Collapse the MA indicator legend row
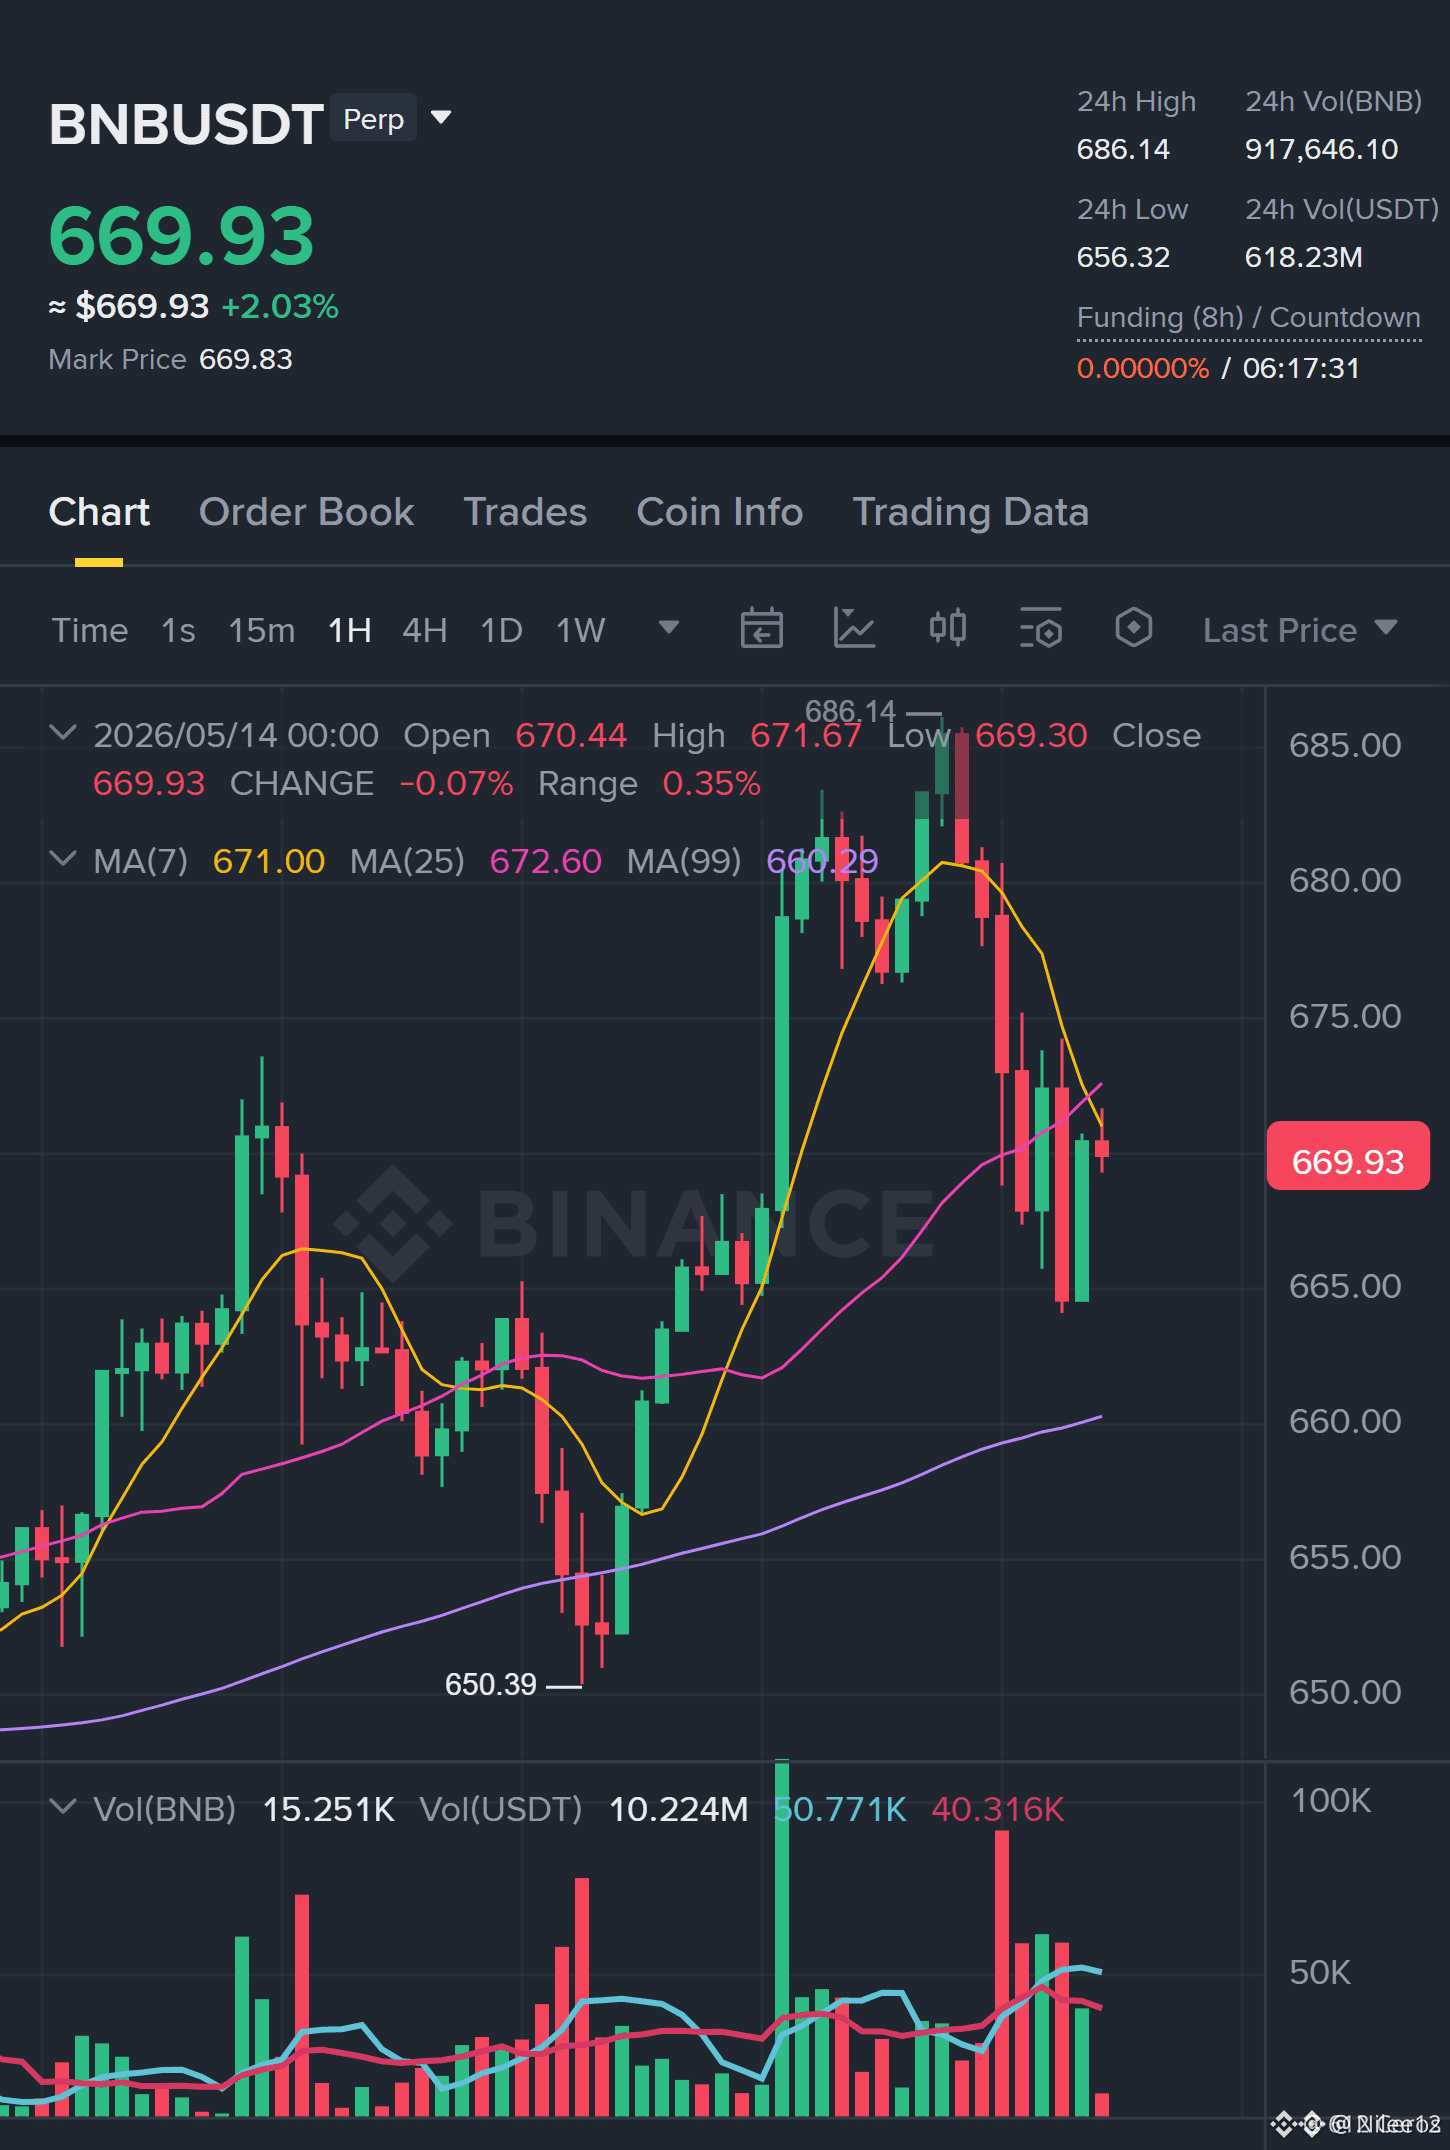Image resolution: width=1450 pixels, height=2150 pixels. click(62, 859)
